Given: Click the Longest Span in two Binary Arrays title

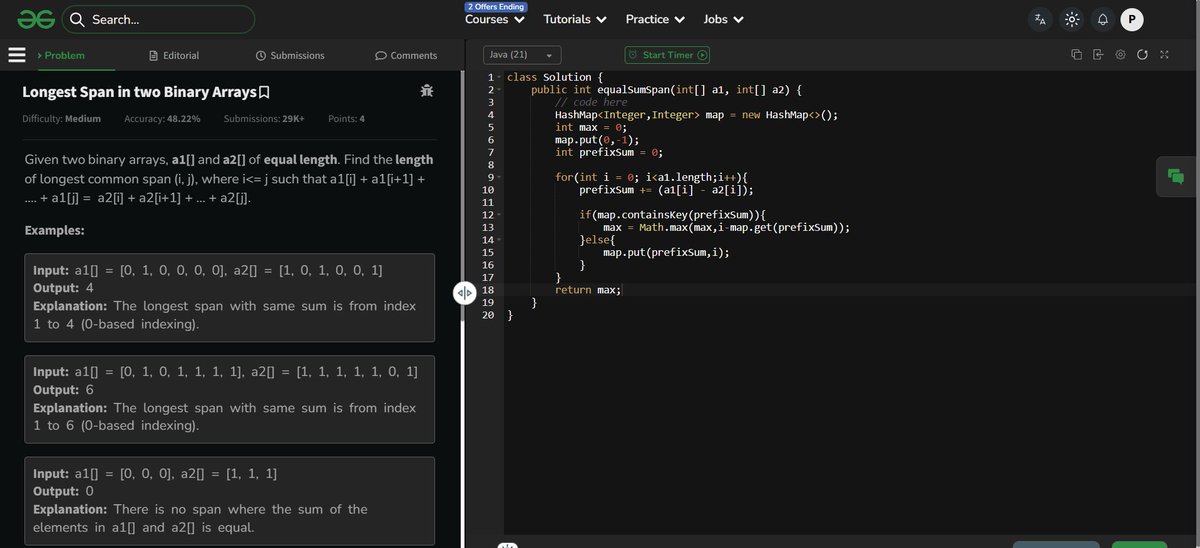Looking at the screenshot, I should tap(139, 93).
